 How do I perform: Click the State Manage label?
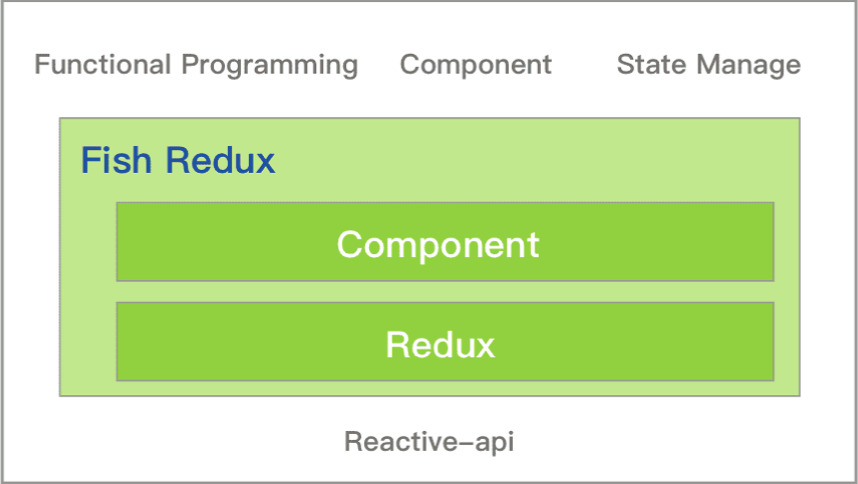tap(708, 65)
